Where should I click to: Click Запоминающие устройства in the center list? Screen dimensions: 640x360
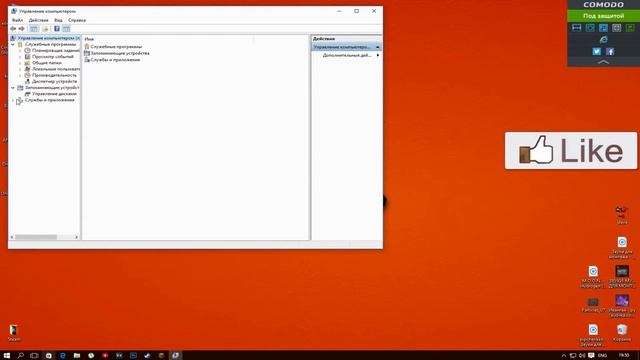pos(120,53)
